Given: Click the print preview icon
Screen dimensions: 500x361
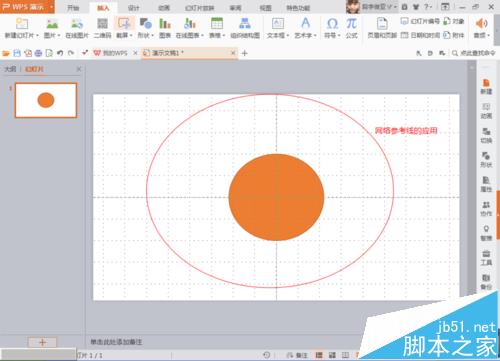Looking at the screenshot, I should click(49, 53).
